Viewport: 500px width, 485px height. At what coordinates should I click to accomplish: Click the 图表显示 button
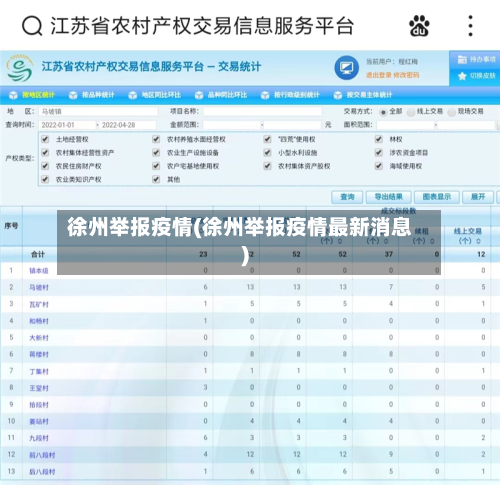click(x=437, y=197)
